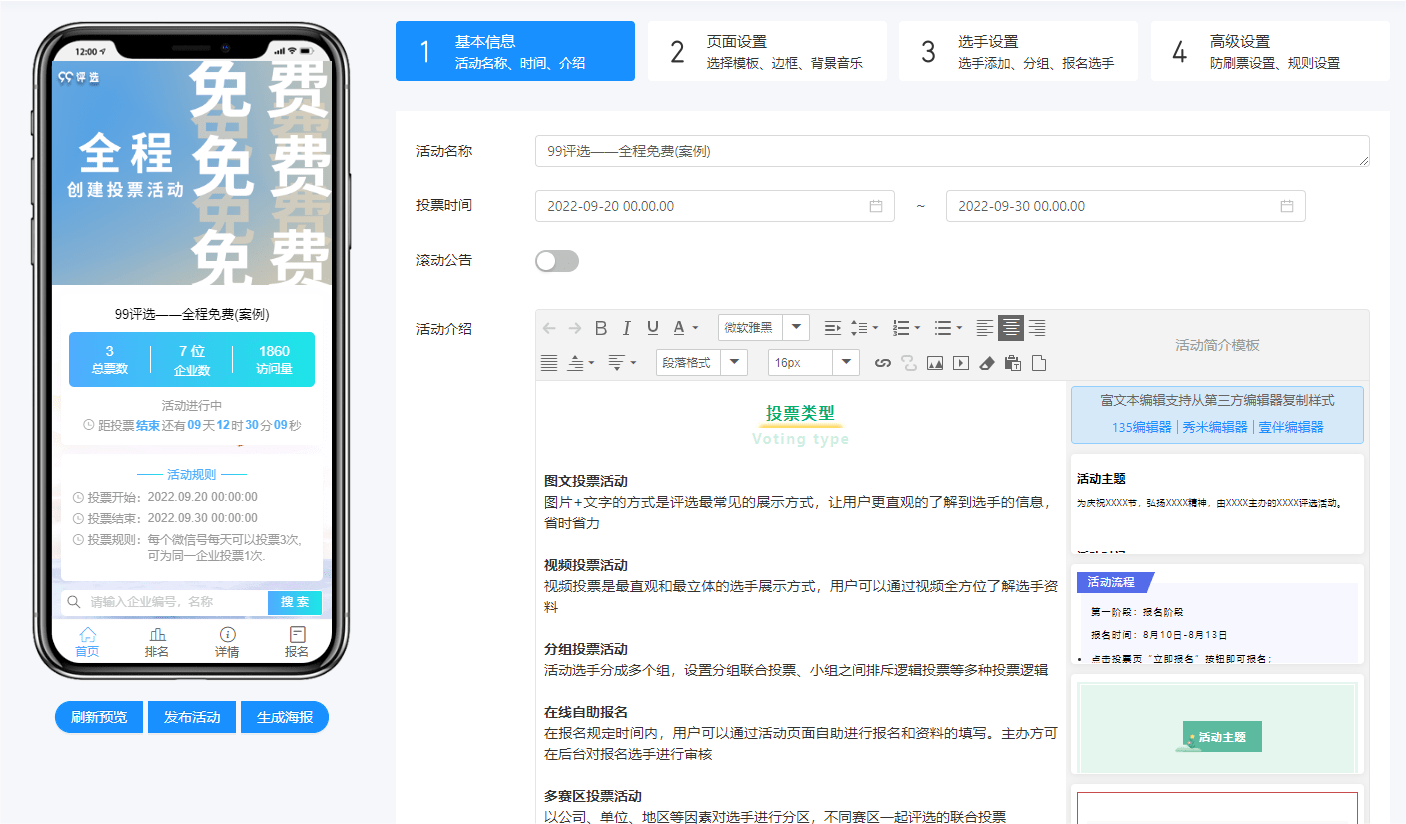Click the 图文投票活动 heading in editor
Image resolution: width=1406 pixels, height=824 pixels.
(x=586, y=481)
